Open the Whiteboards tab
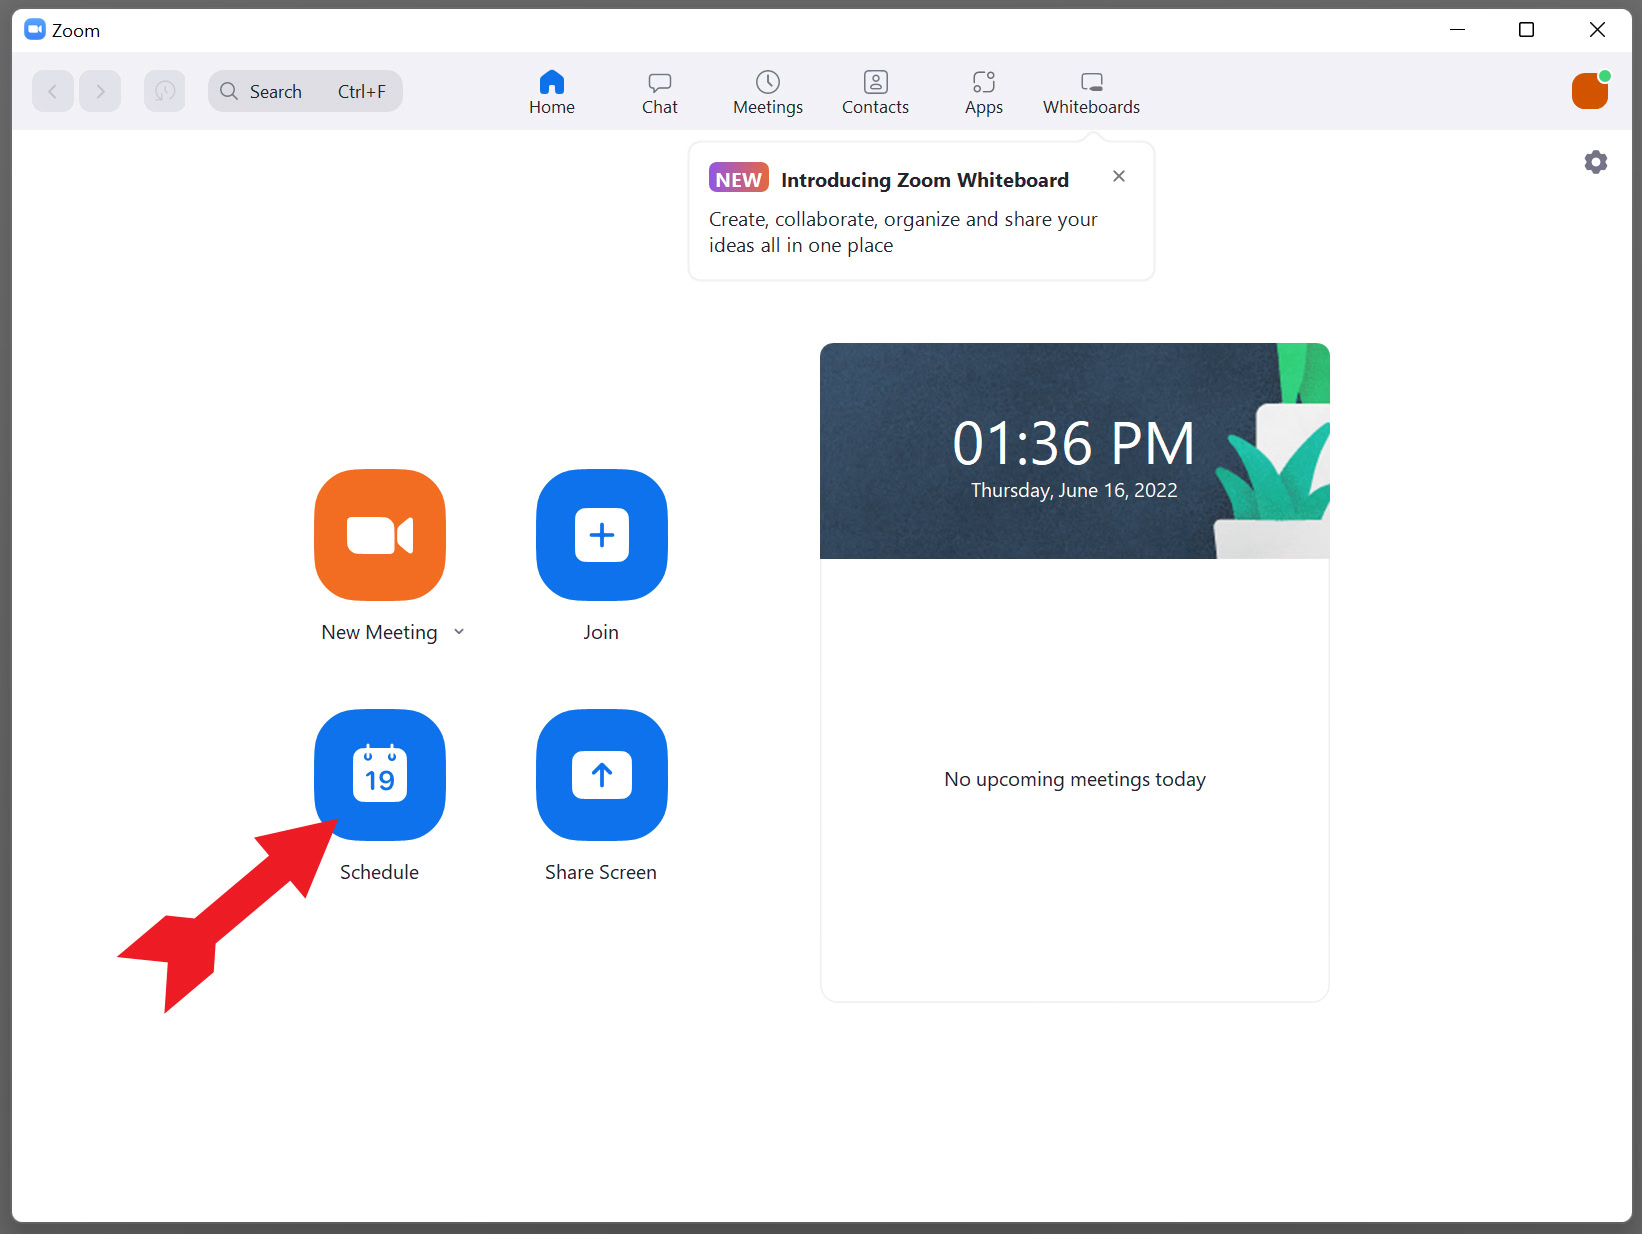The width and height of the screenshot is (1642, 1234). click(1092, 92)
